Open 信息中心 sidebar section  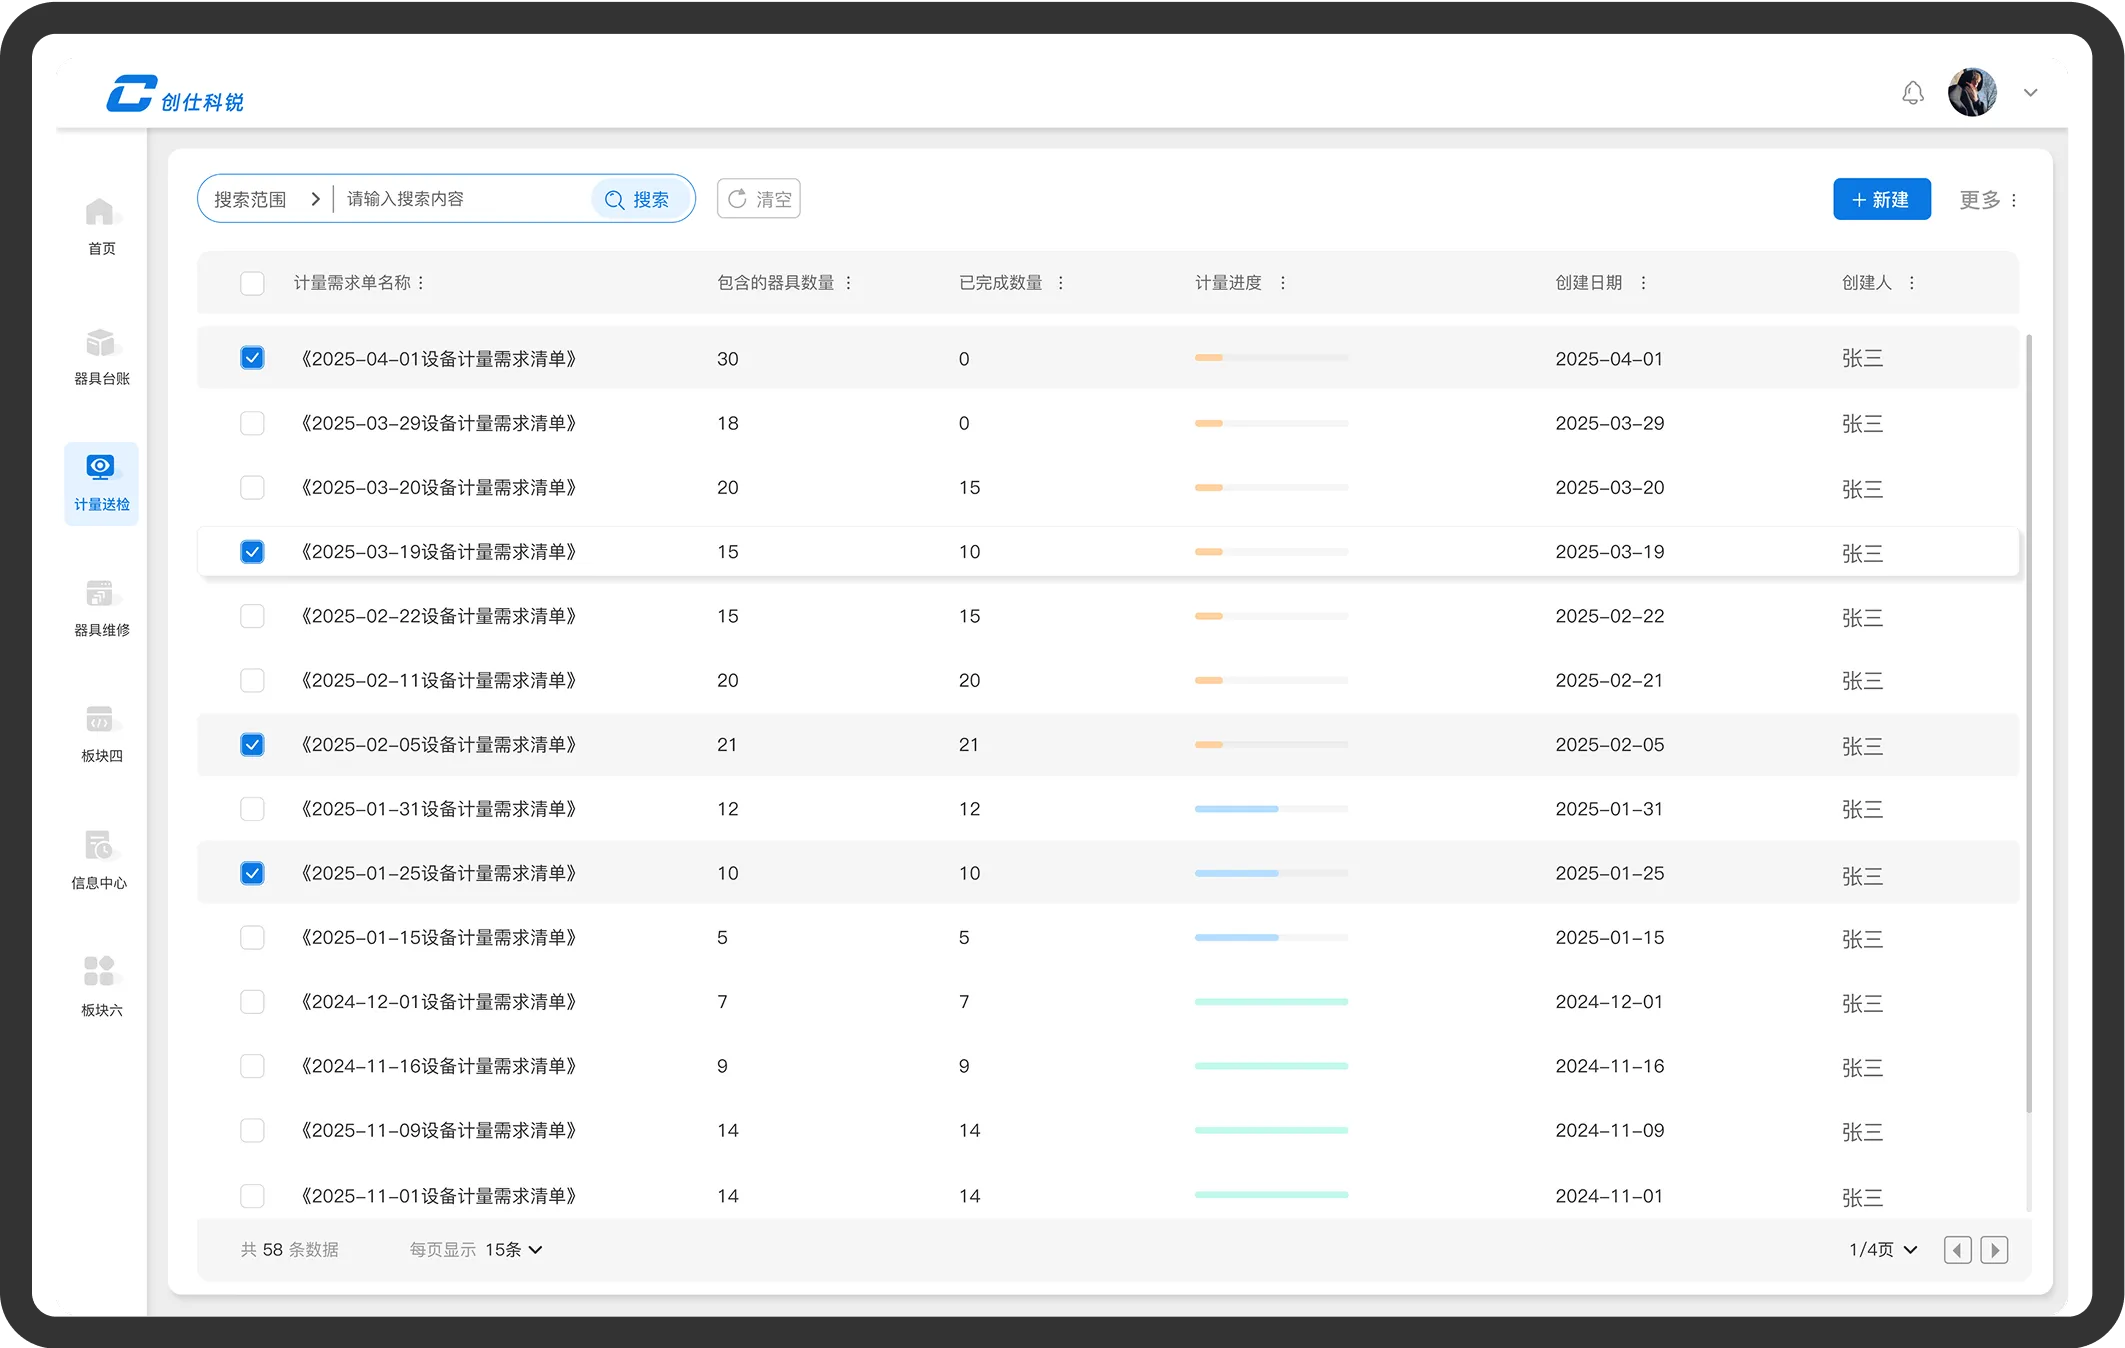pos(99,861)
